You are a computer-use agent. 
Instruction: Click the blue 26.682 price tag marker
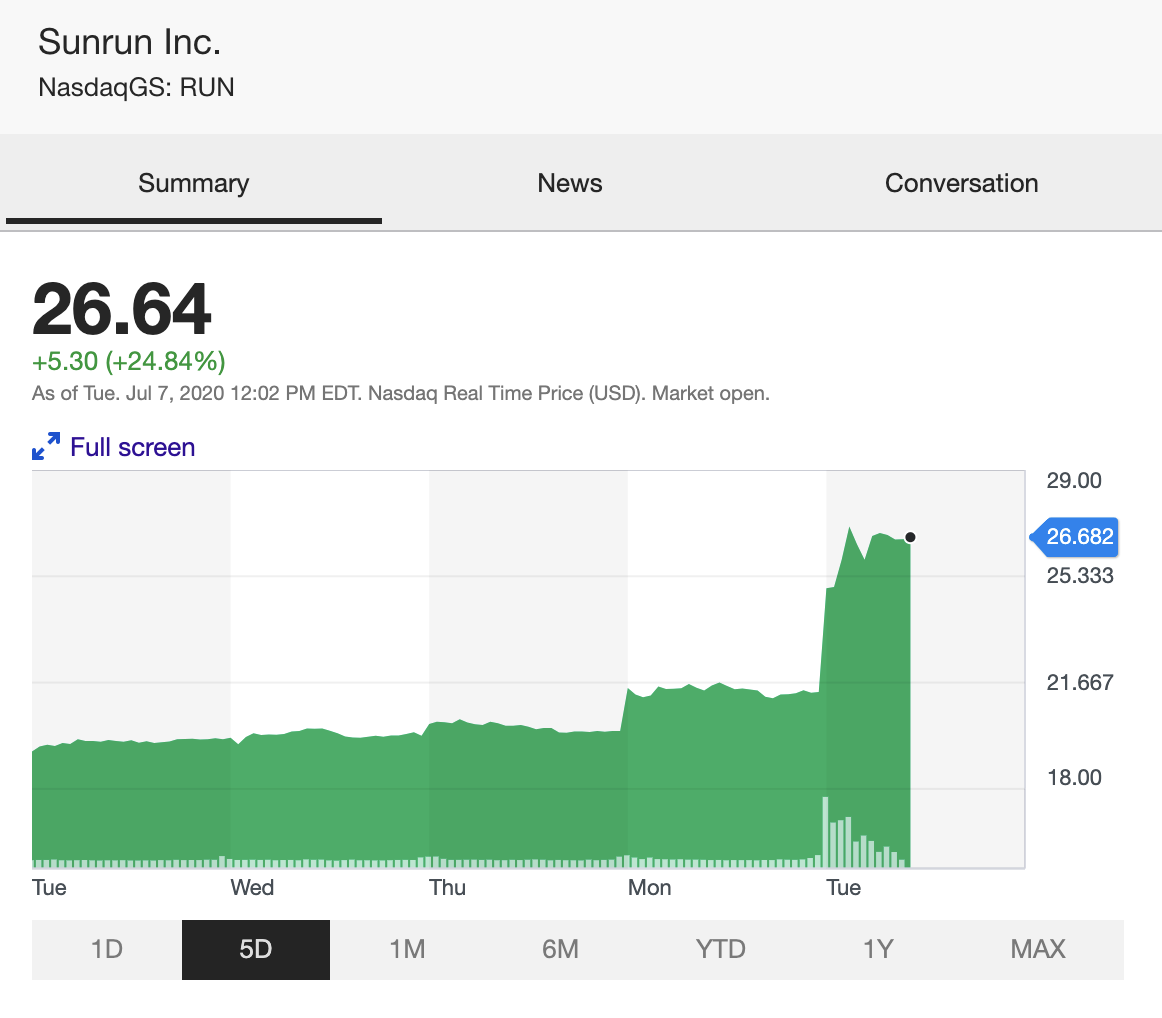(x=1076, y=537)
